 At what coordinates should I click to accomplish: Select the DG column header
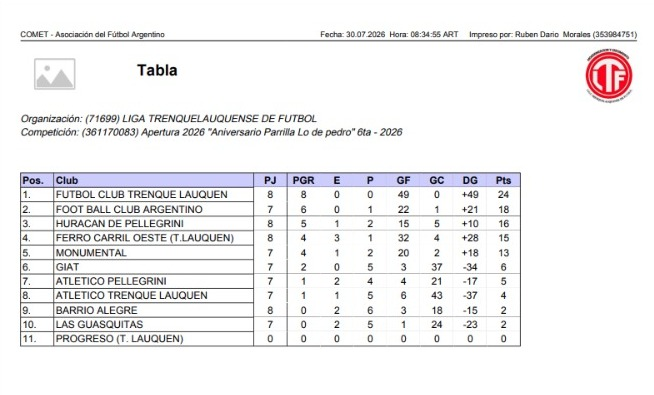pos(470,181)
